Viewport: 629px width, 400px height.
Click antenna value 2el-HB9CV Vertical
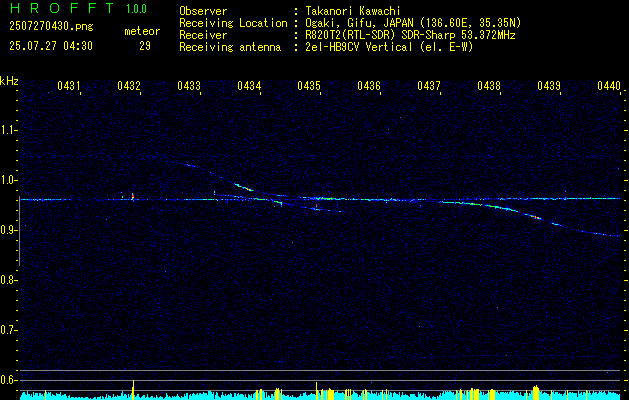(359, 47)
